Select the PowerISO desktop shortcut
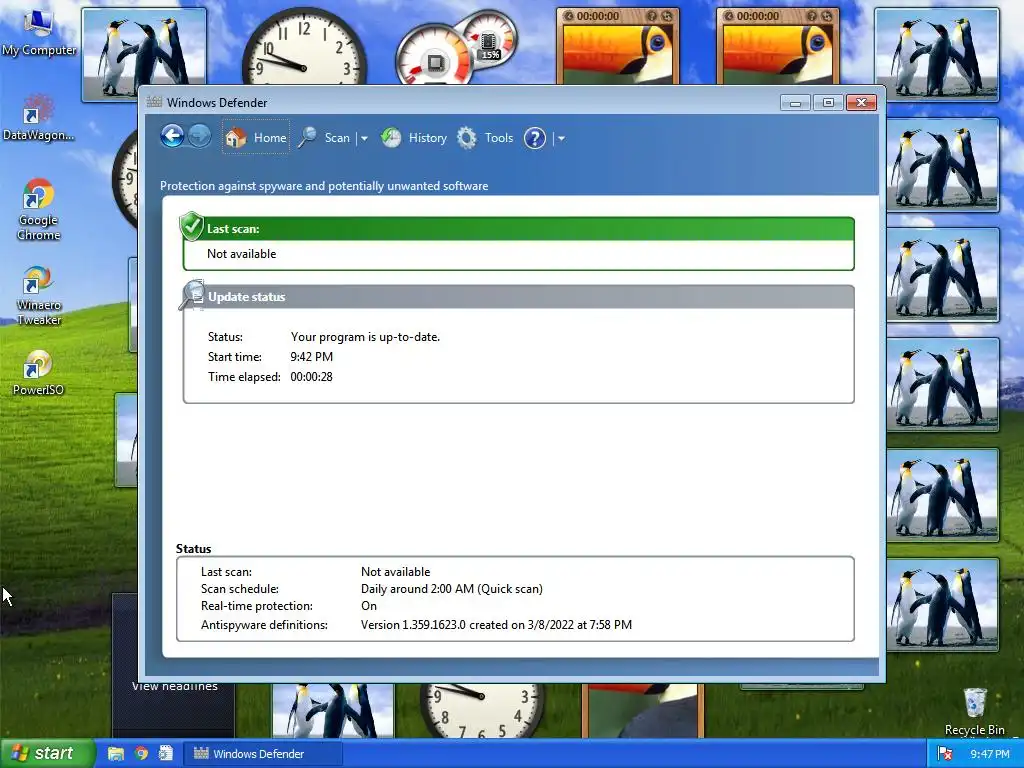The width and height of the screenshot is (1024, 768). 39,373
